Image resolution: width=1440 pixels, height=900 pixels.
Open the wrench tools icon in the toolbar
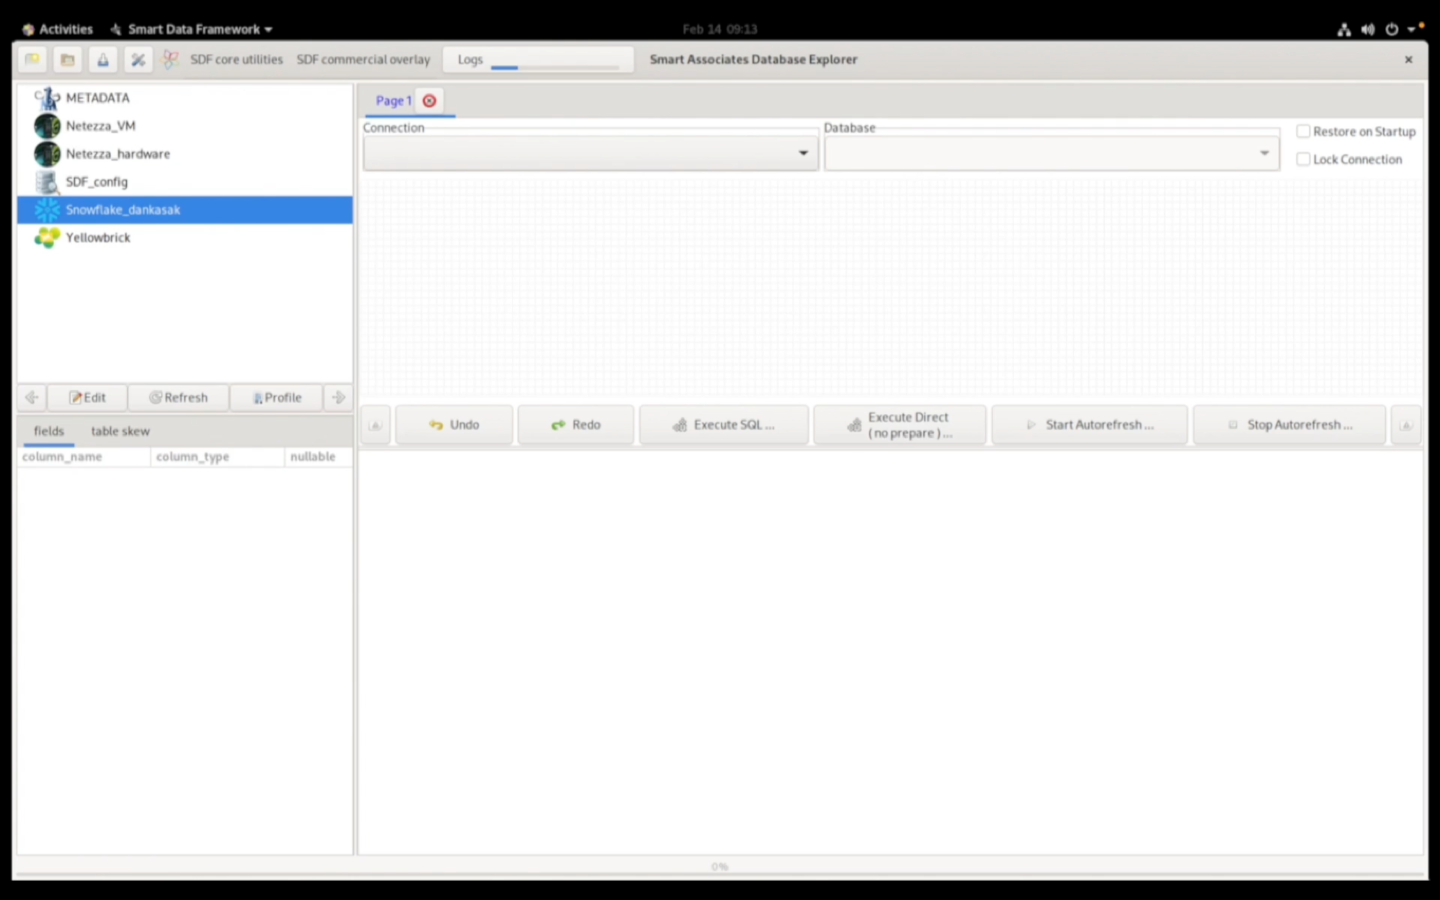coord(138,59)
